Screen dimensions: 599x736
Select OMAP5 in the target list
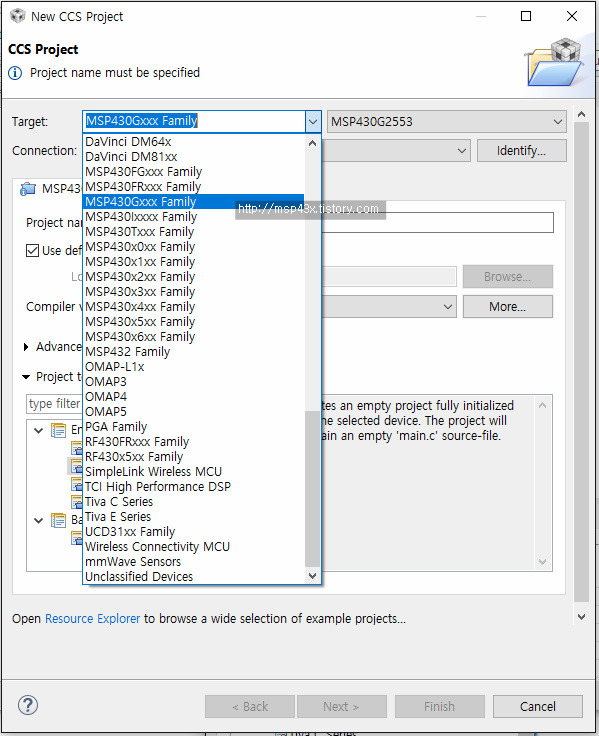click(193, 412)
